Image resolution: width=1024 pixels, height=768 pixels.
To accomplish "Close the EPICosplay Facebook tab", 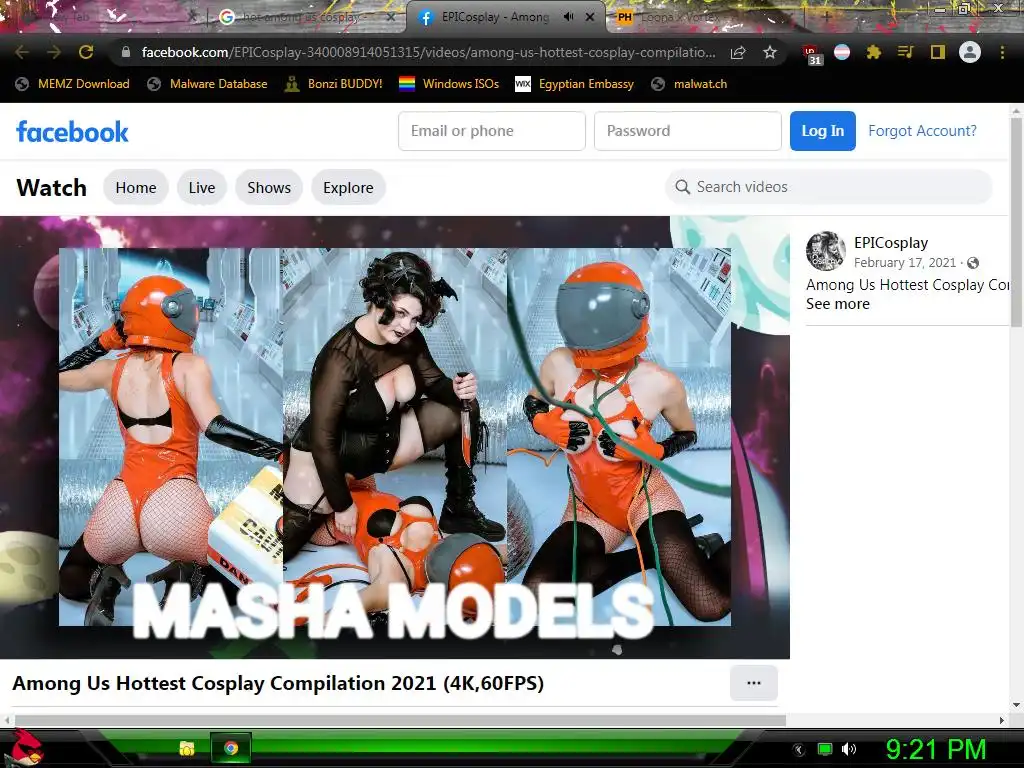I will tap(590, 17).
